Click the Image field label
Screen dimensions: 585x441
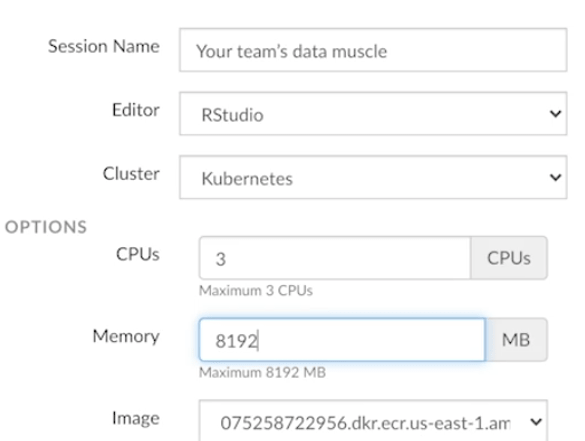136,419
